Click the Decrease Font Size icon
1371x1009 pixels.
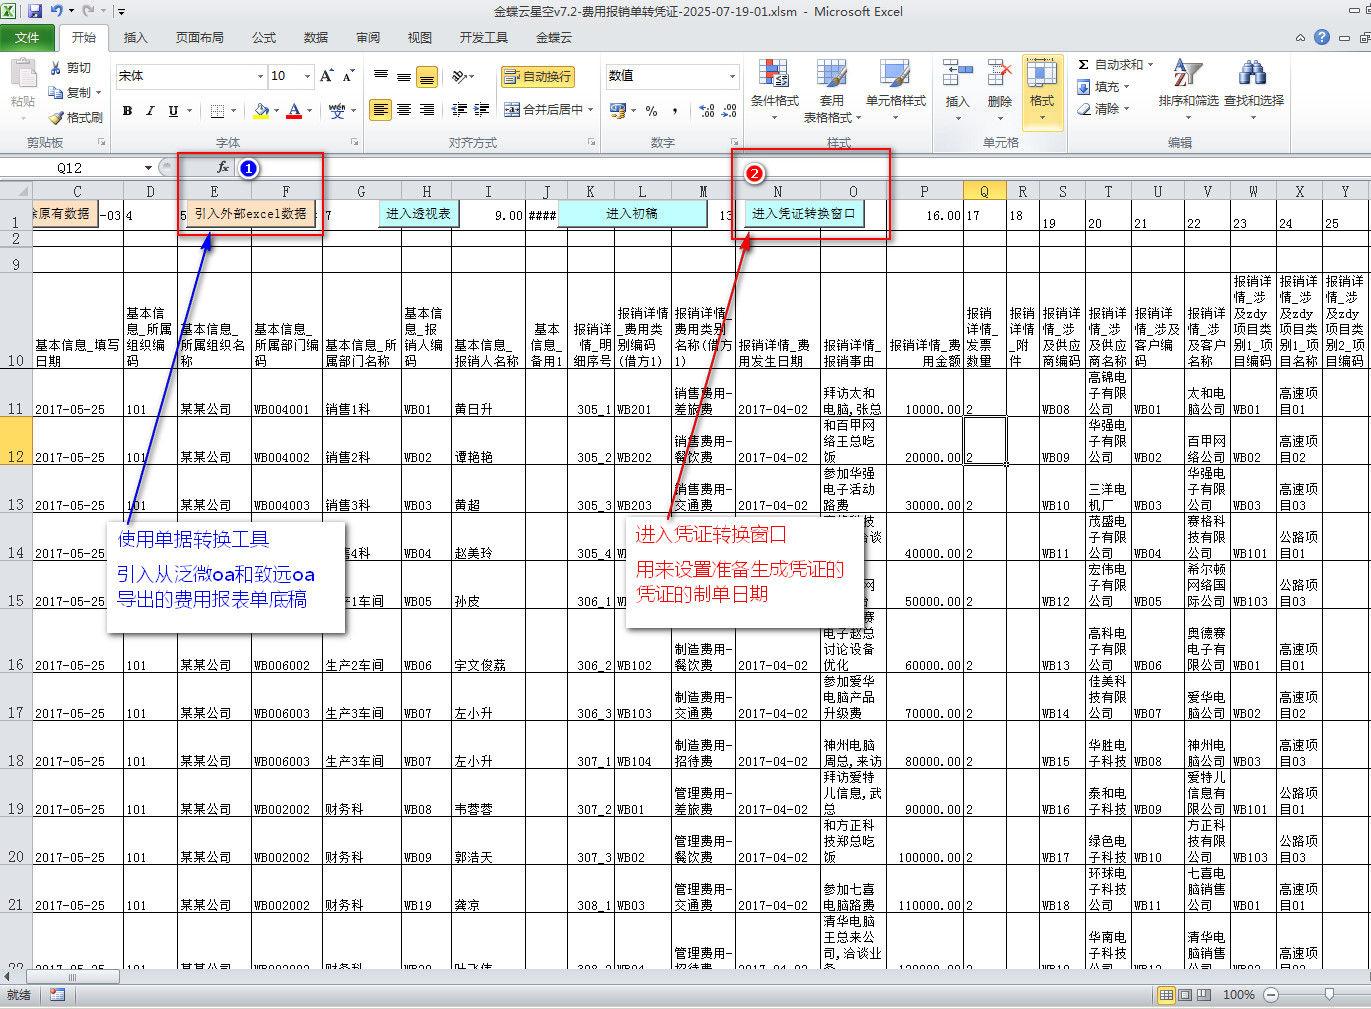point(348,76)
